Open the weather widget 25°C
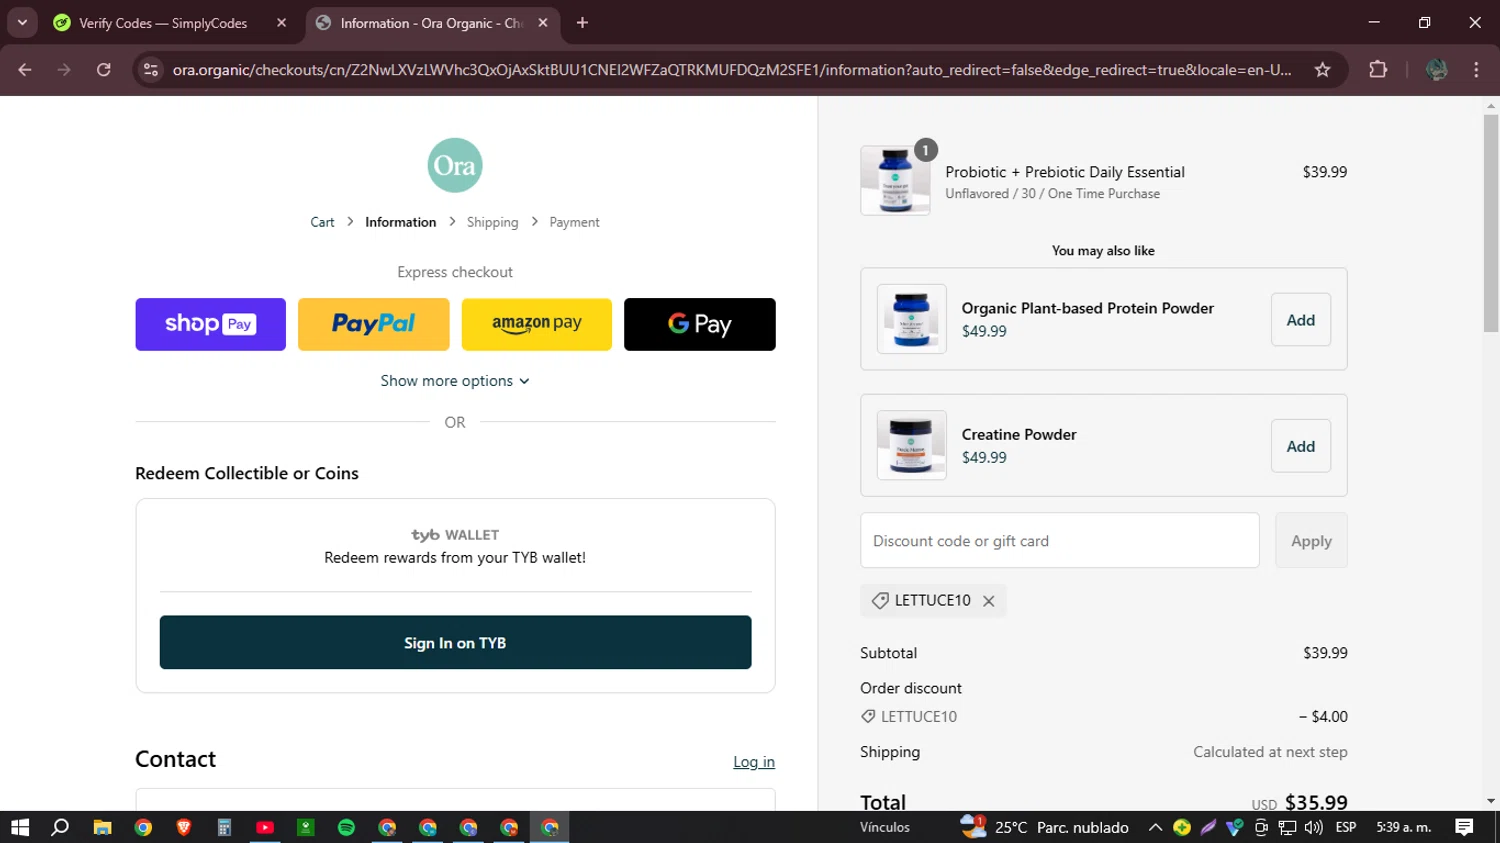 pos(1044,827)
